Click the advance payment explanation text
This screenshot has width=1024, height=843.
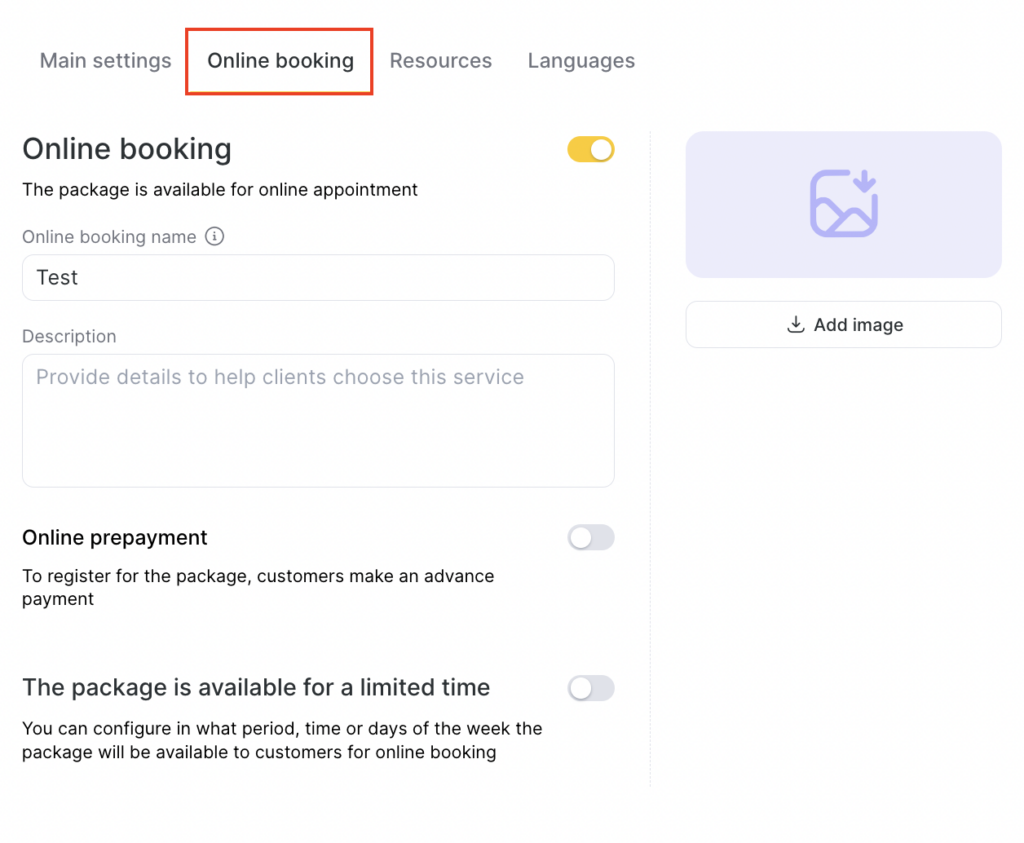click(258, 588)
